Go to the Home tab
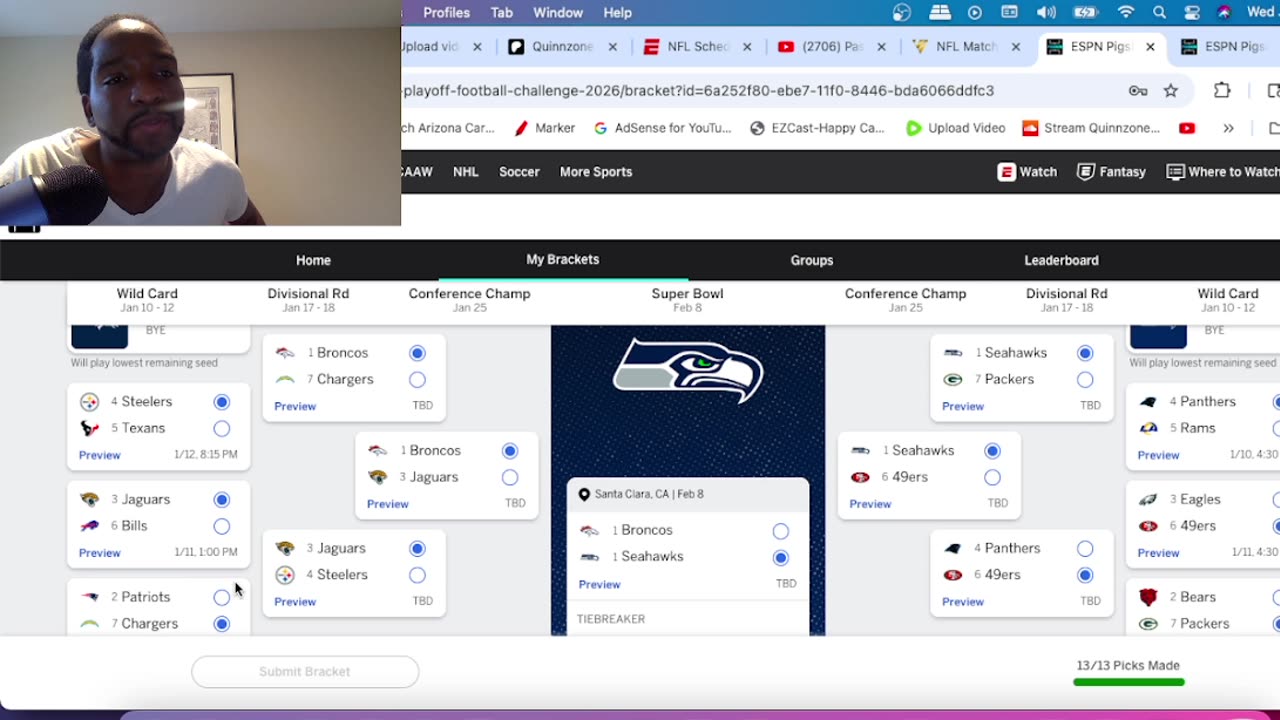Screen dimensions: 1280x720 tap(313, 260)
